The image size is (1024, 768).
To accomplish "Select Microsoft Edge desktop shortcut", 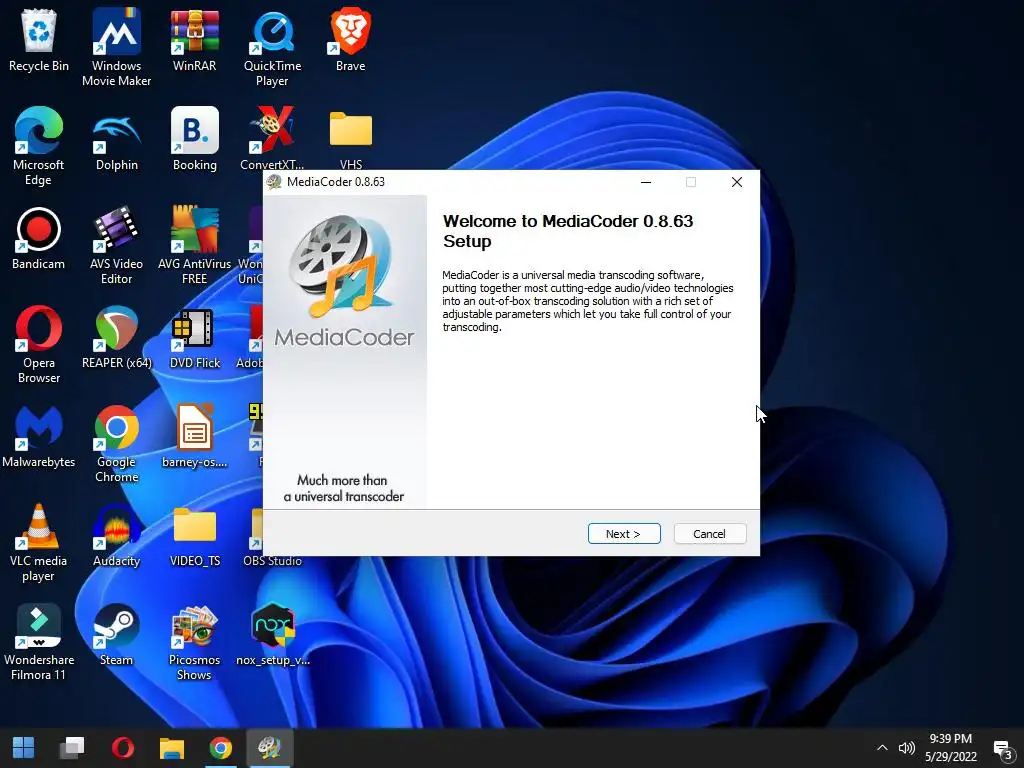I will (x=39, y=146).
